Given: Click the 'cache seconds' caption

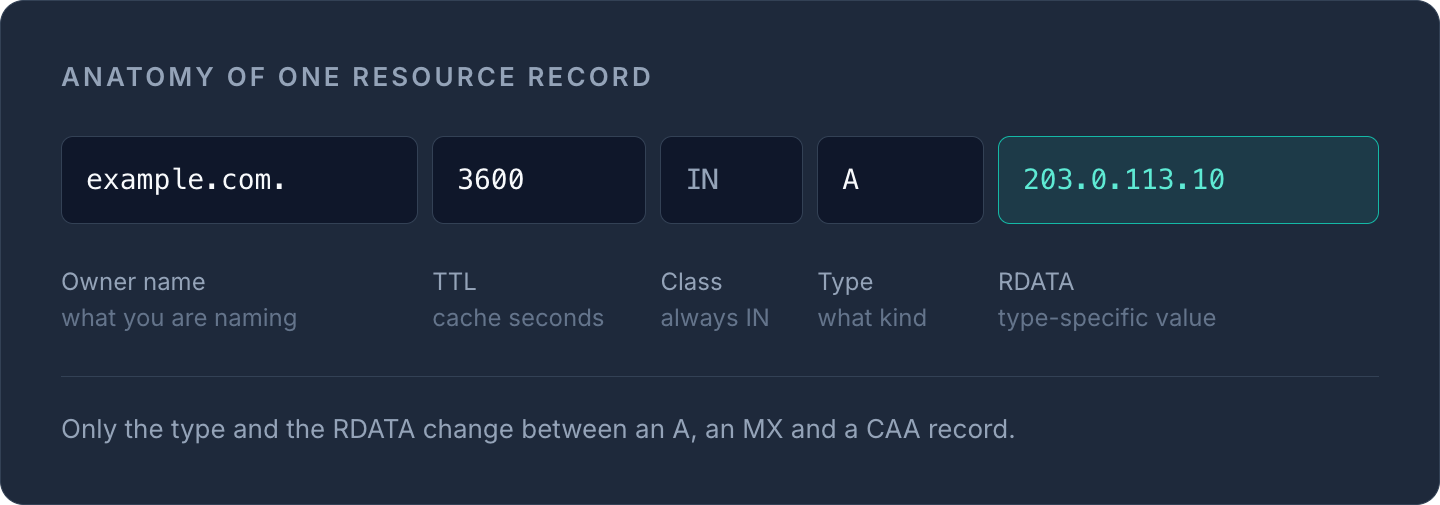Looking at the screenshot, I should tap(518, 318).
